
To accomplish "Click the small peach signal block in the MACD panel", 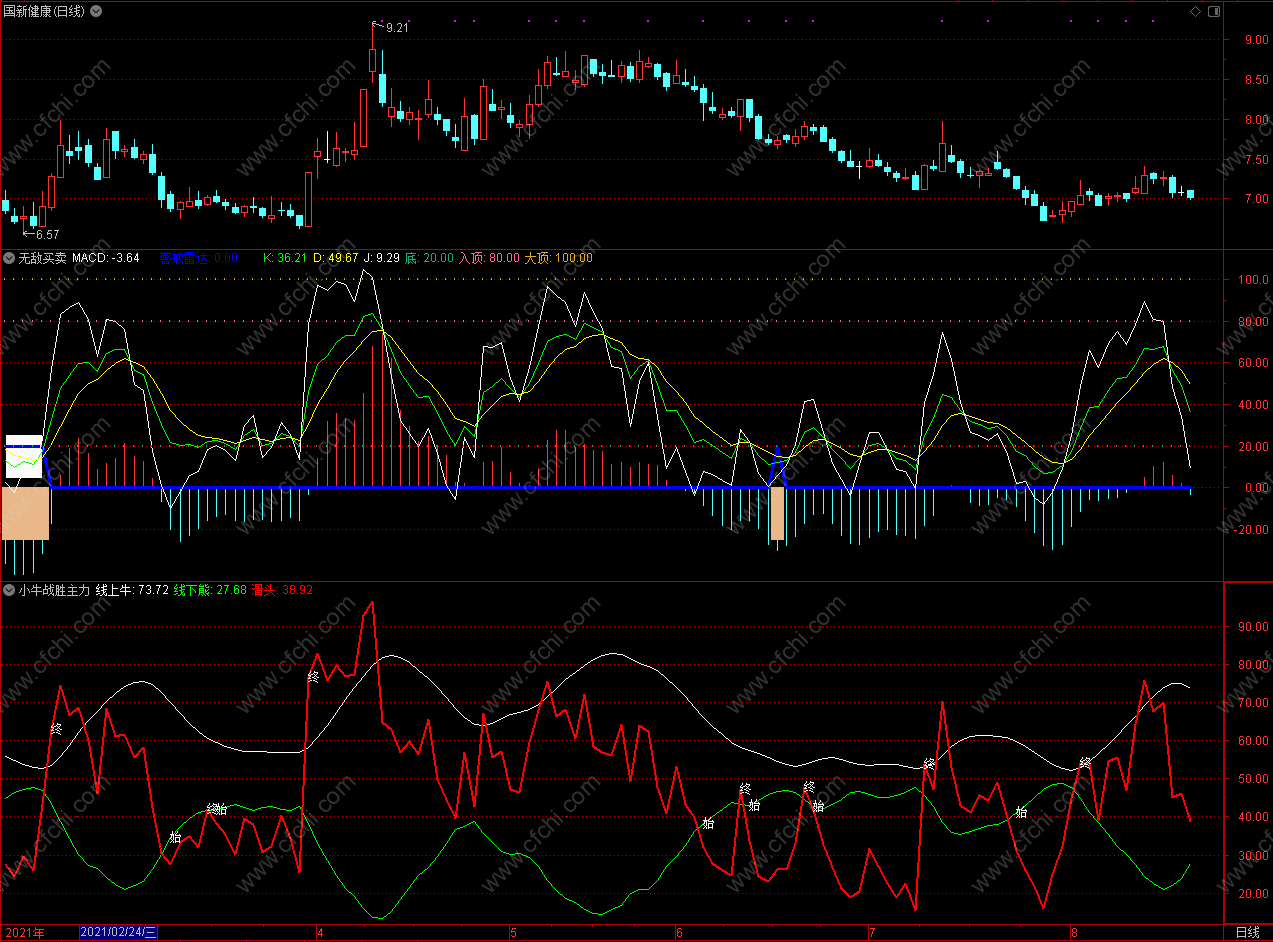I will coord(778,513).
